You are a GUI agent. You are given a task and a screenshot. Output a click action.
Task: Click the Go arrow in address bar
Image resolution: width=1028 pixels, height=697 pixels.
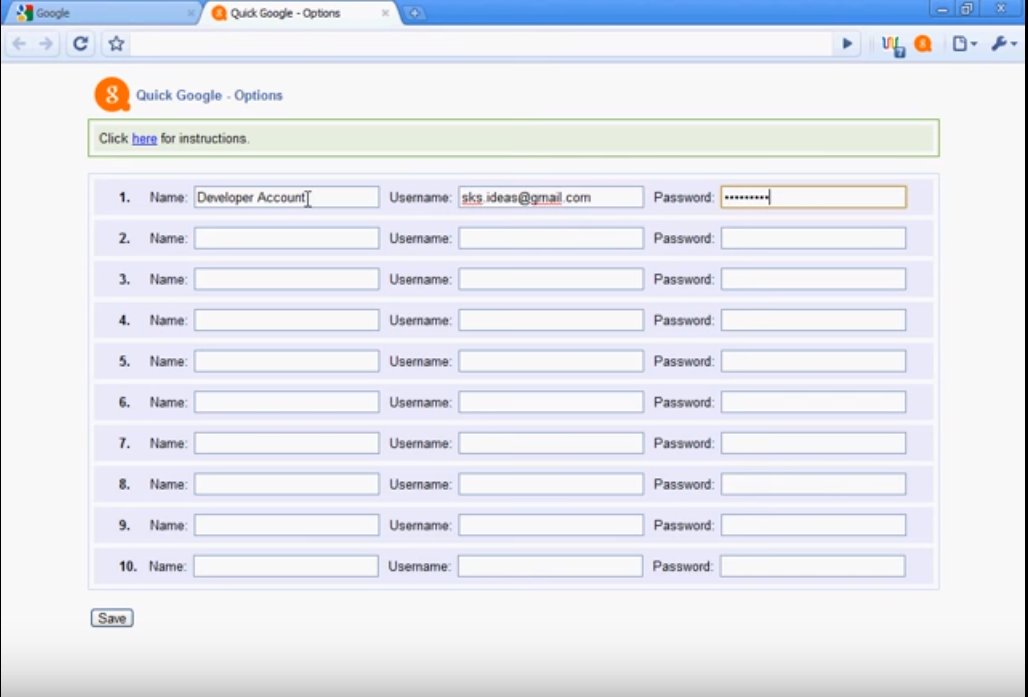click(848, 44)
